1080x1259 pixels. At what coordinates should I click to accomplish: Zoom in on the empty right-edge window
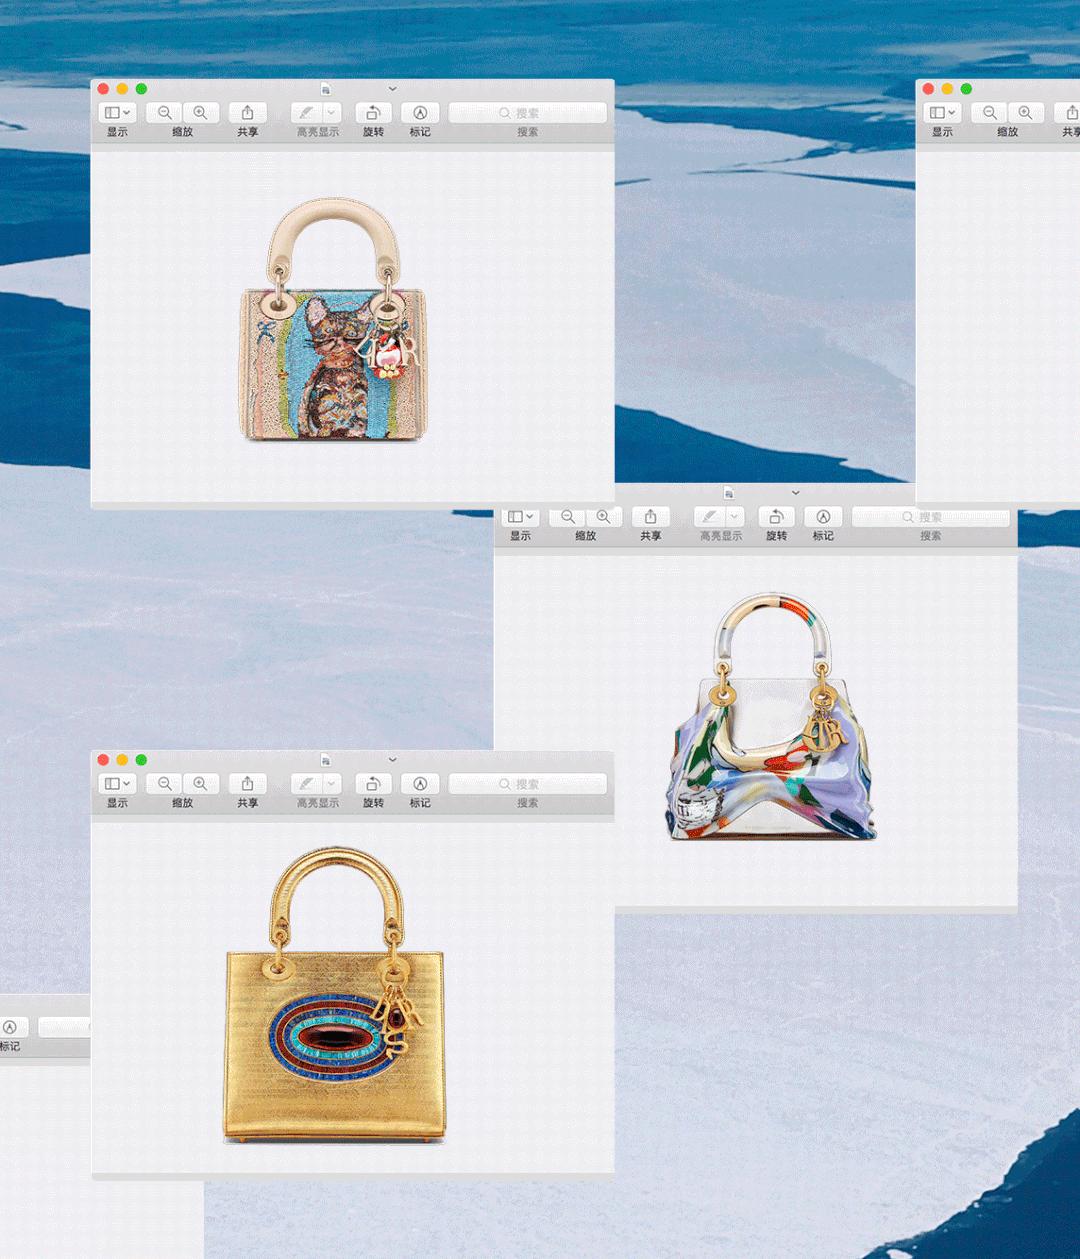click(1025, 113)
